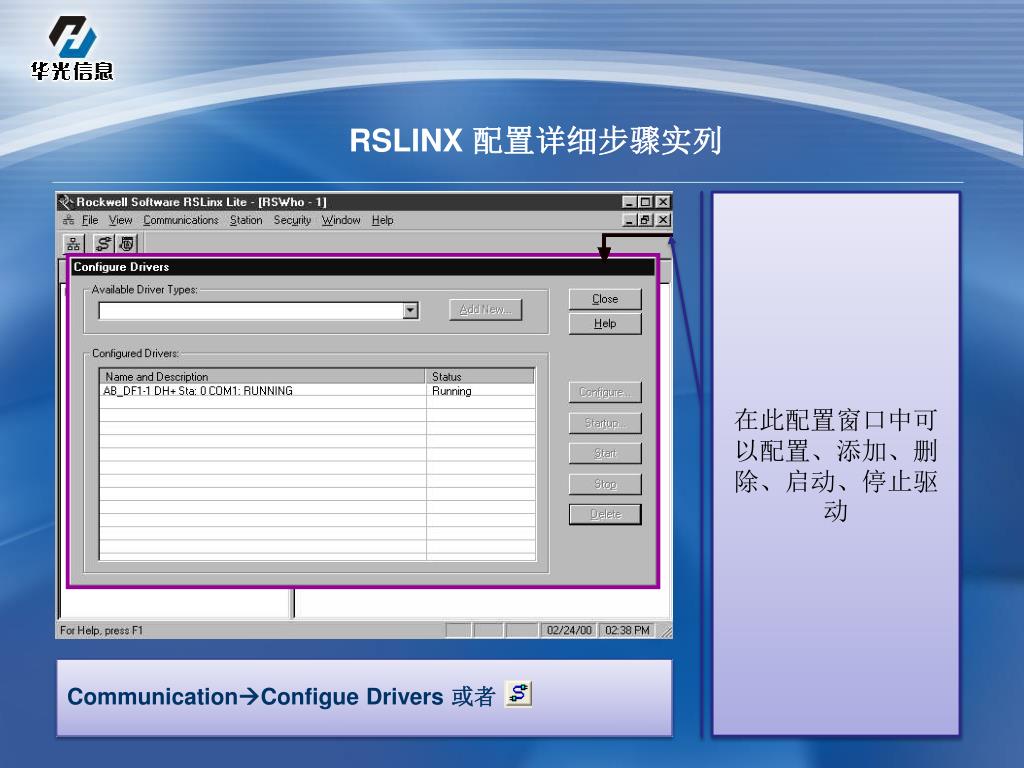This screenshot has height=768, width=1024.
Task: Open the Window menu
Action: pos(341,220)
